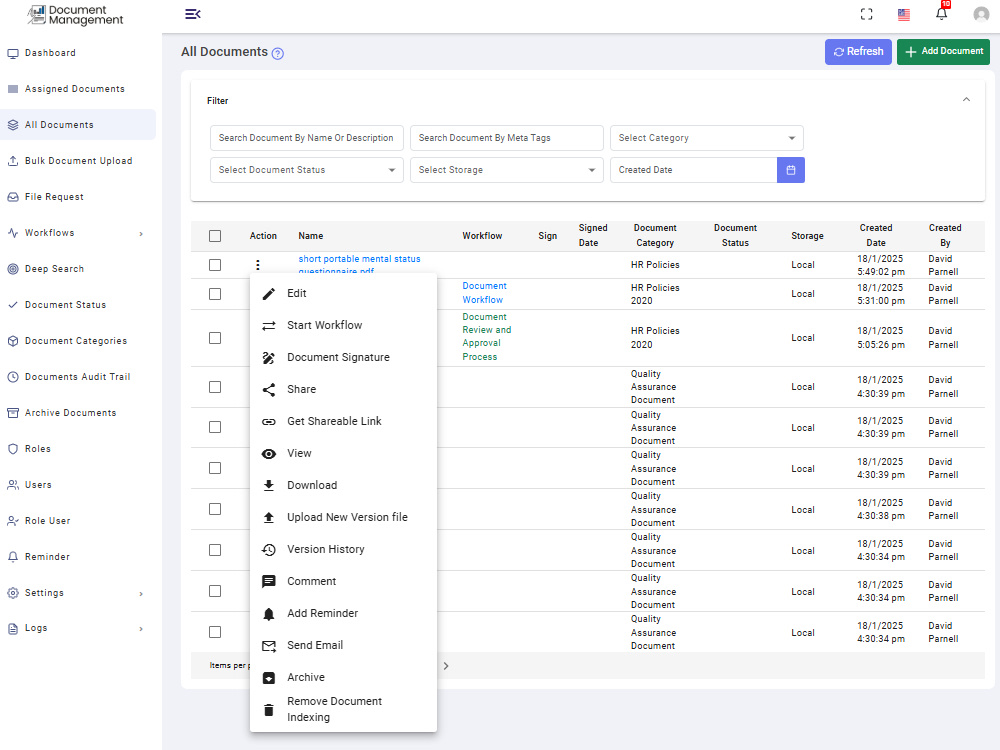The image size is (1000, 750).
Task: Open the language flag selector
Action: click(904, 15)
